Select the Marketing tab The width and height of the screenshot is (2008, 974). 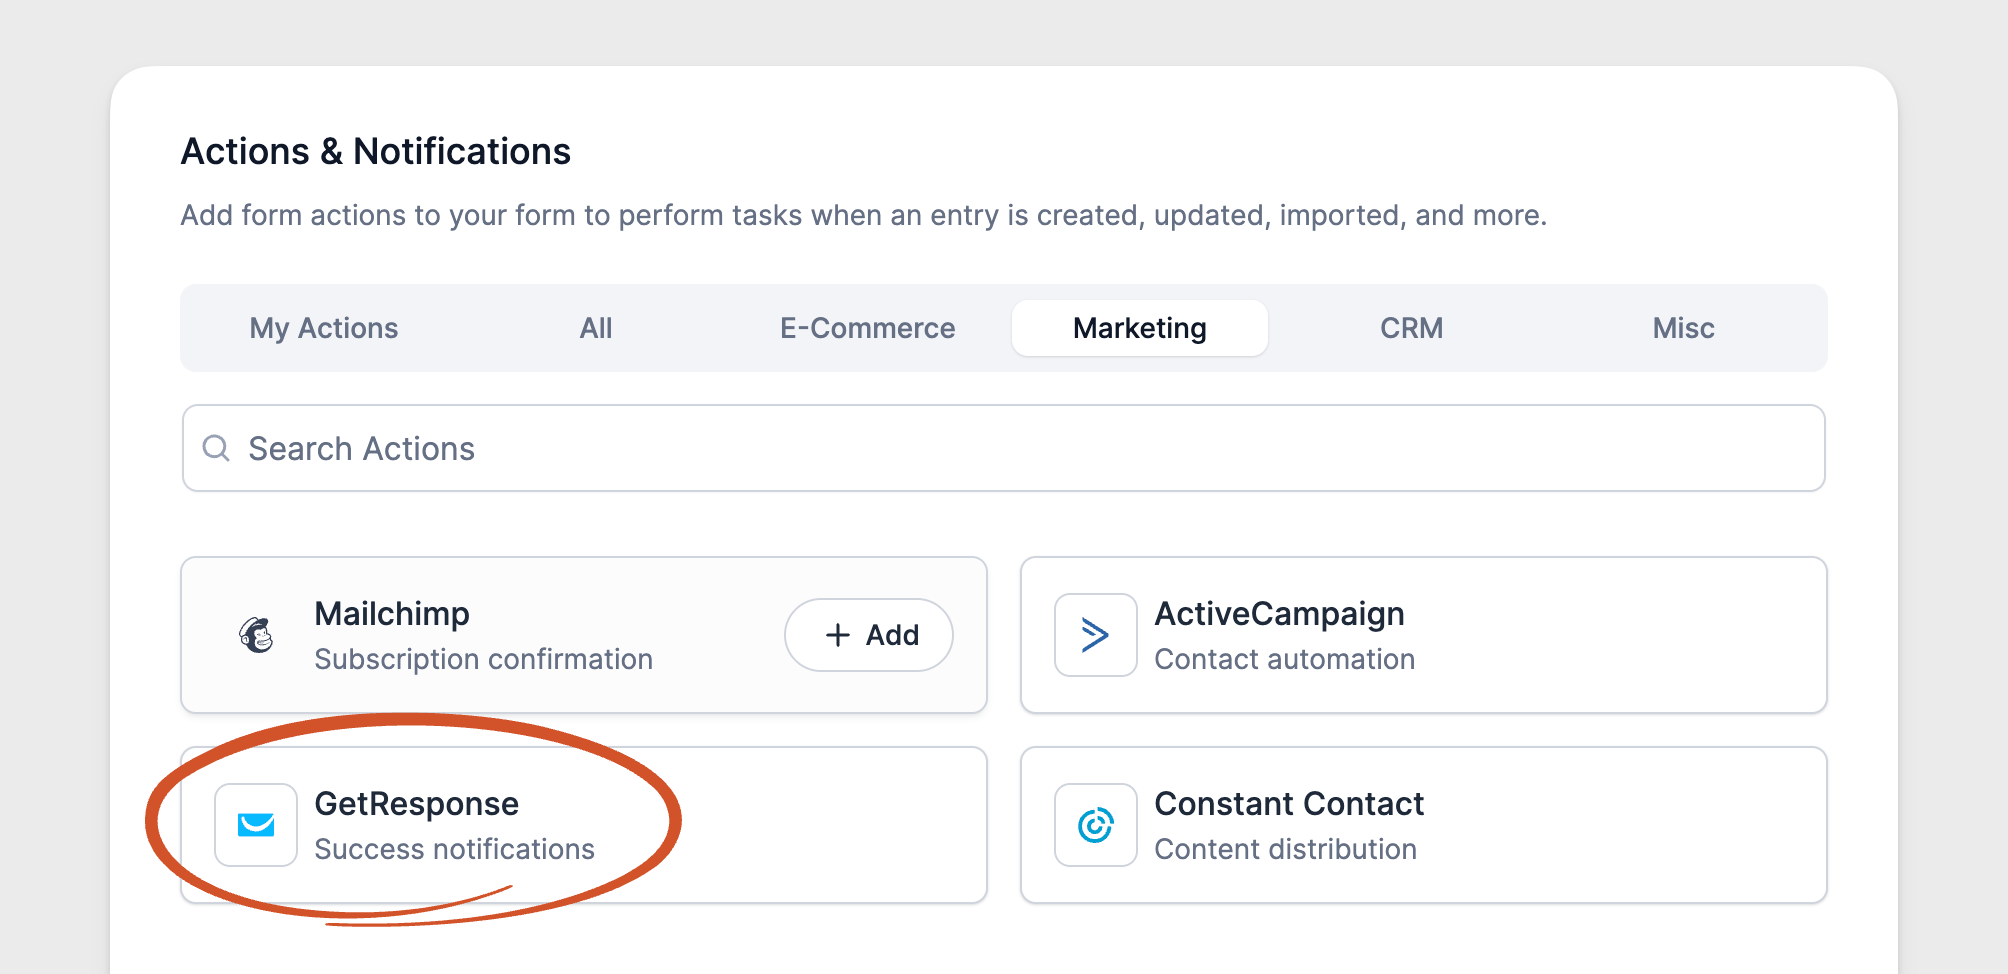pos(1140,328)
